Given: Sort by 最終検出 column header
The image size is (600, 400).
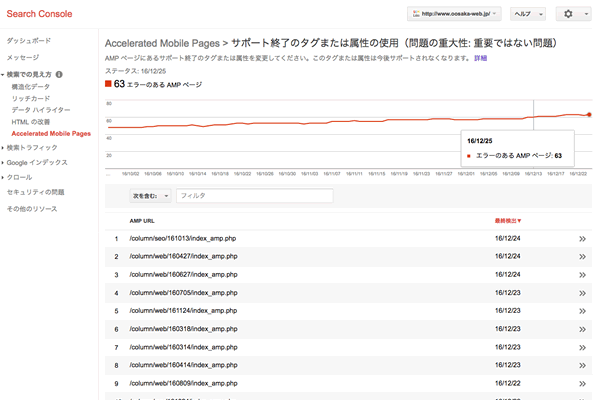Looking at the screenshot, I should [x=508, y=221].
